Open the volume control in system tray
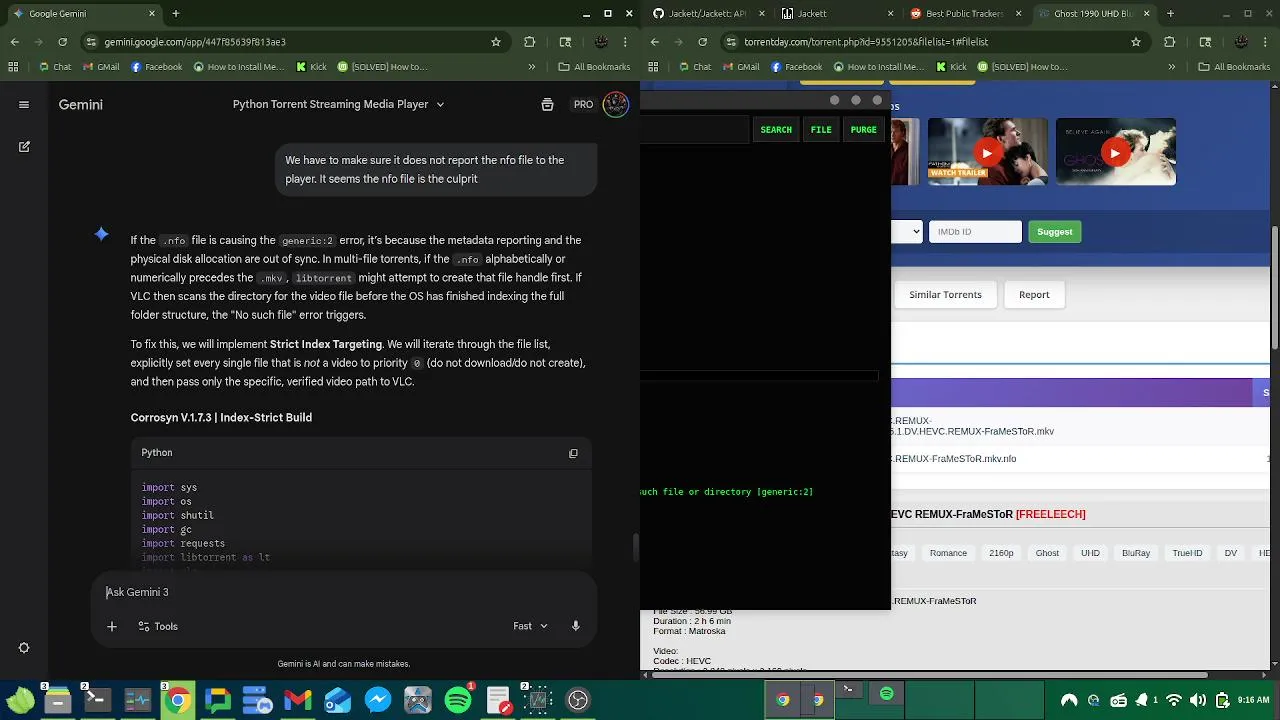Viewport: 1280px width, 720px height. tap(1198, 700)
